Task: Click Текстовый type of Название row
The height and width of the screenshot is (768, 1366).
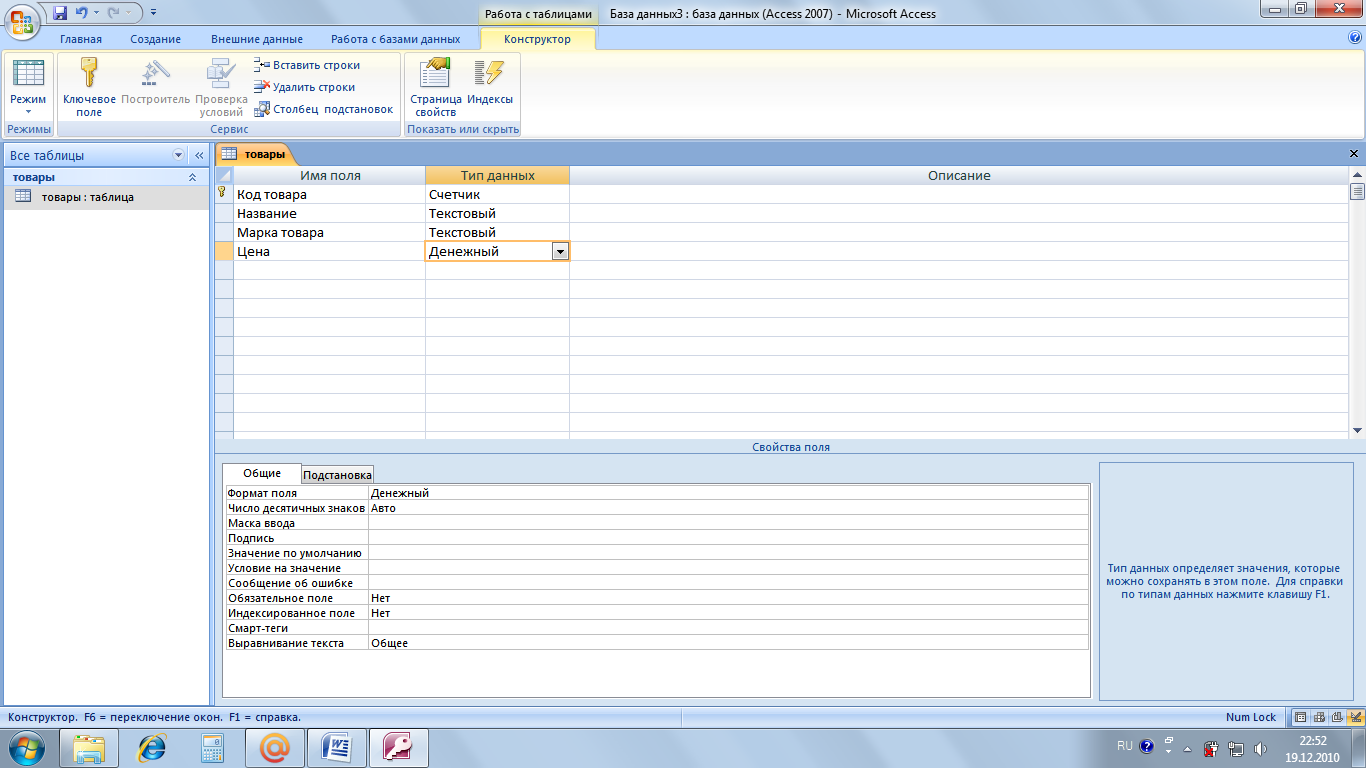Action: (x=497, y=213)
